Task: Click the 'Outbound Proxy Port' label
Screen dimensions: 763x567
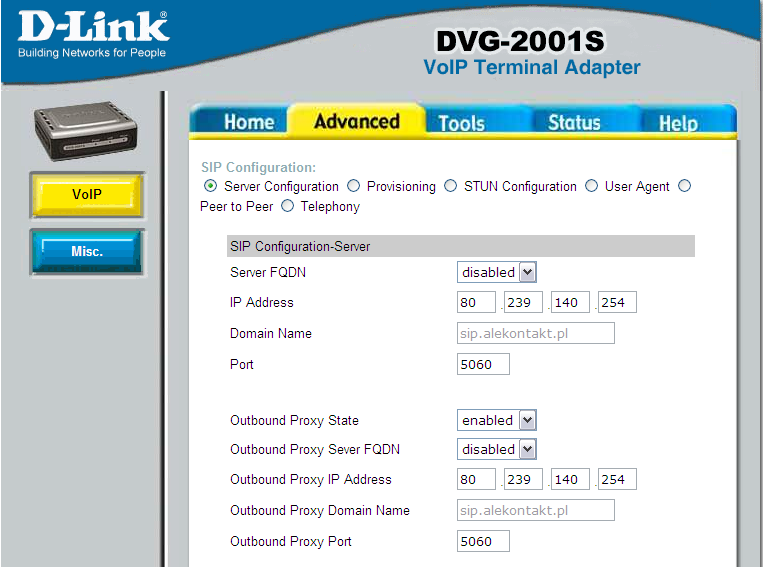Action: 291,541
